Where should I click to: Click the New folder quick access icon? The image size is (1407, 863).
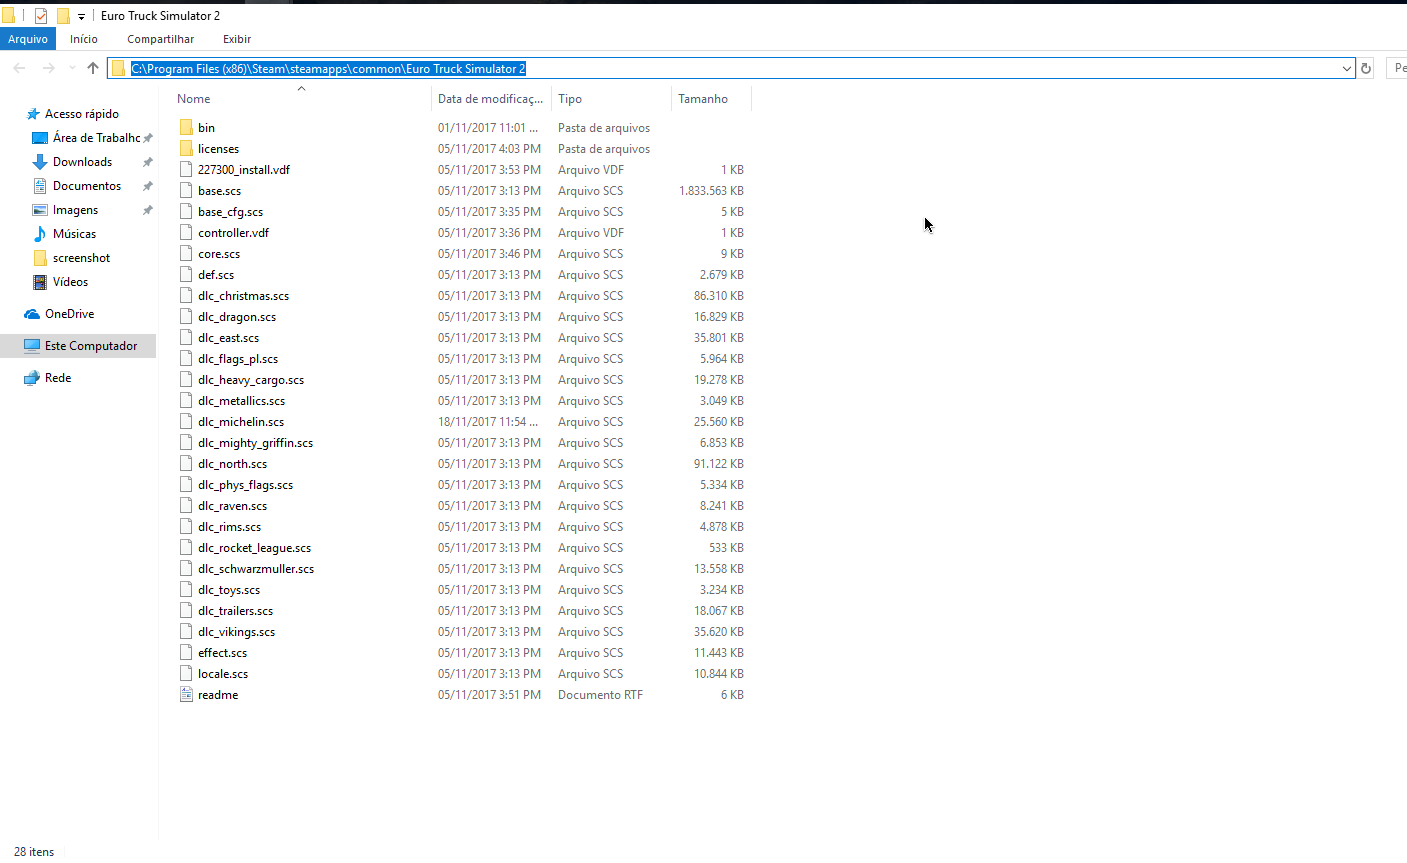point(63,16)
